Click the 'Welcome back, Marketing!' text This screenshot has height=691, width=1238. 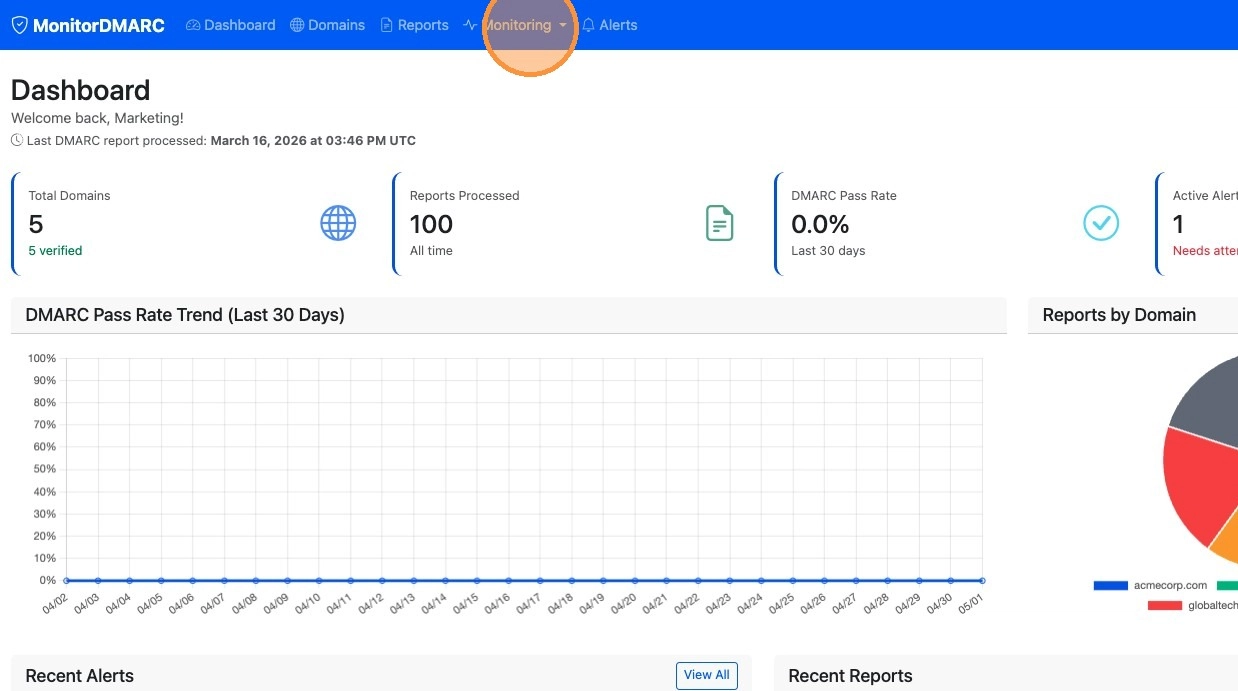tap(97, 118)
